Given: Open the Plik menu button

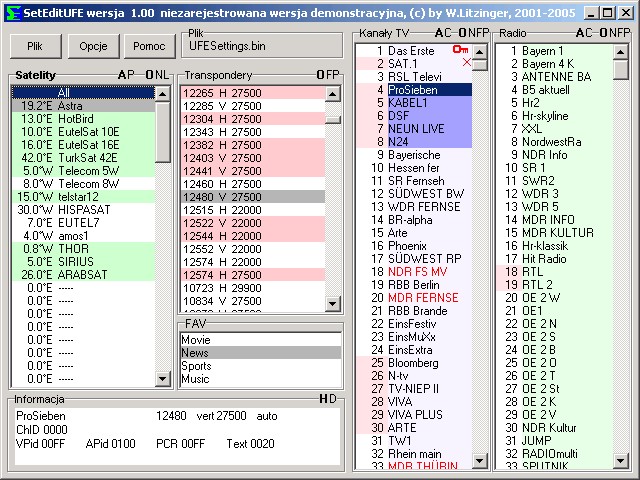Looking at the screenshot, I should click(35, 46).
